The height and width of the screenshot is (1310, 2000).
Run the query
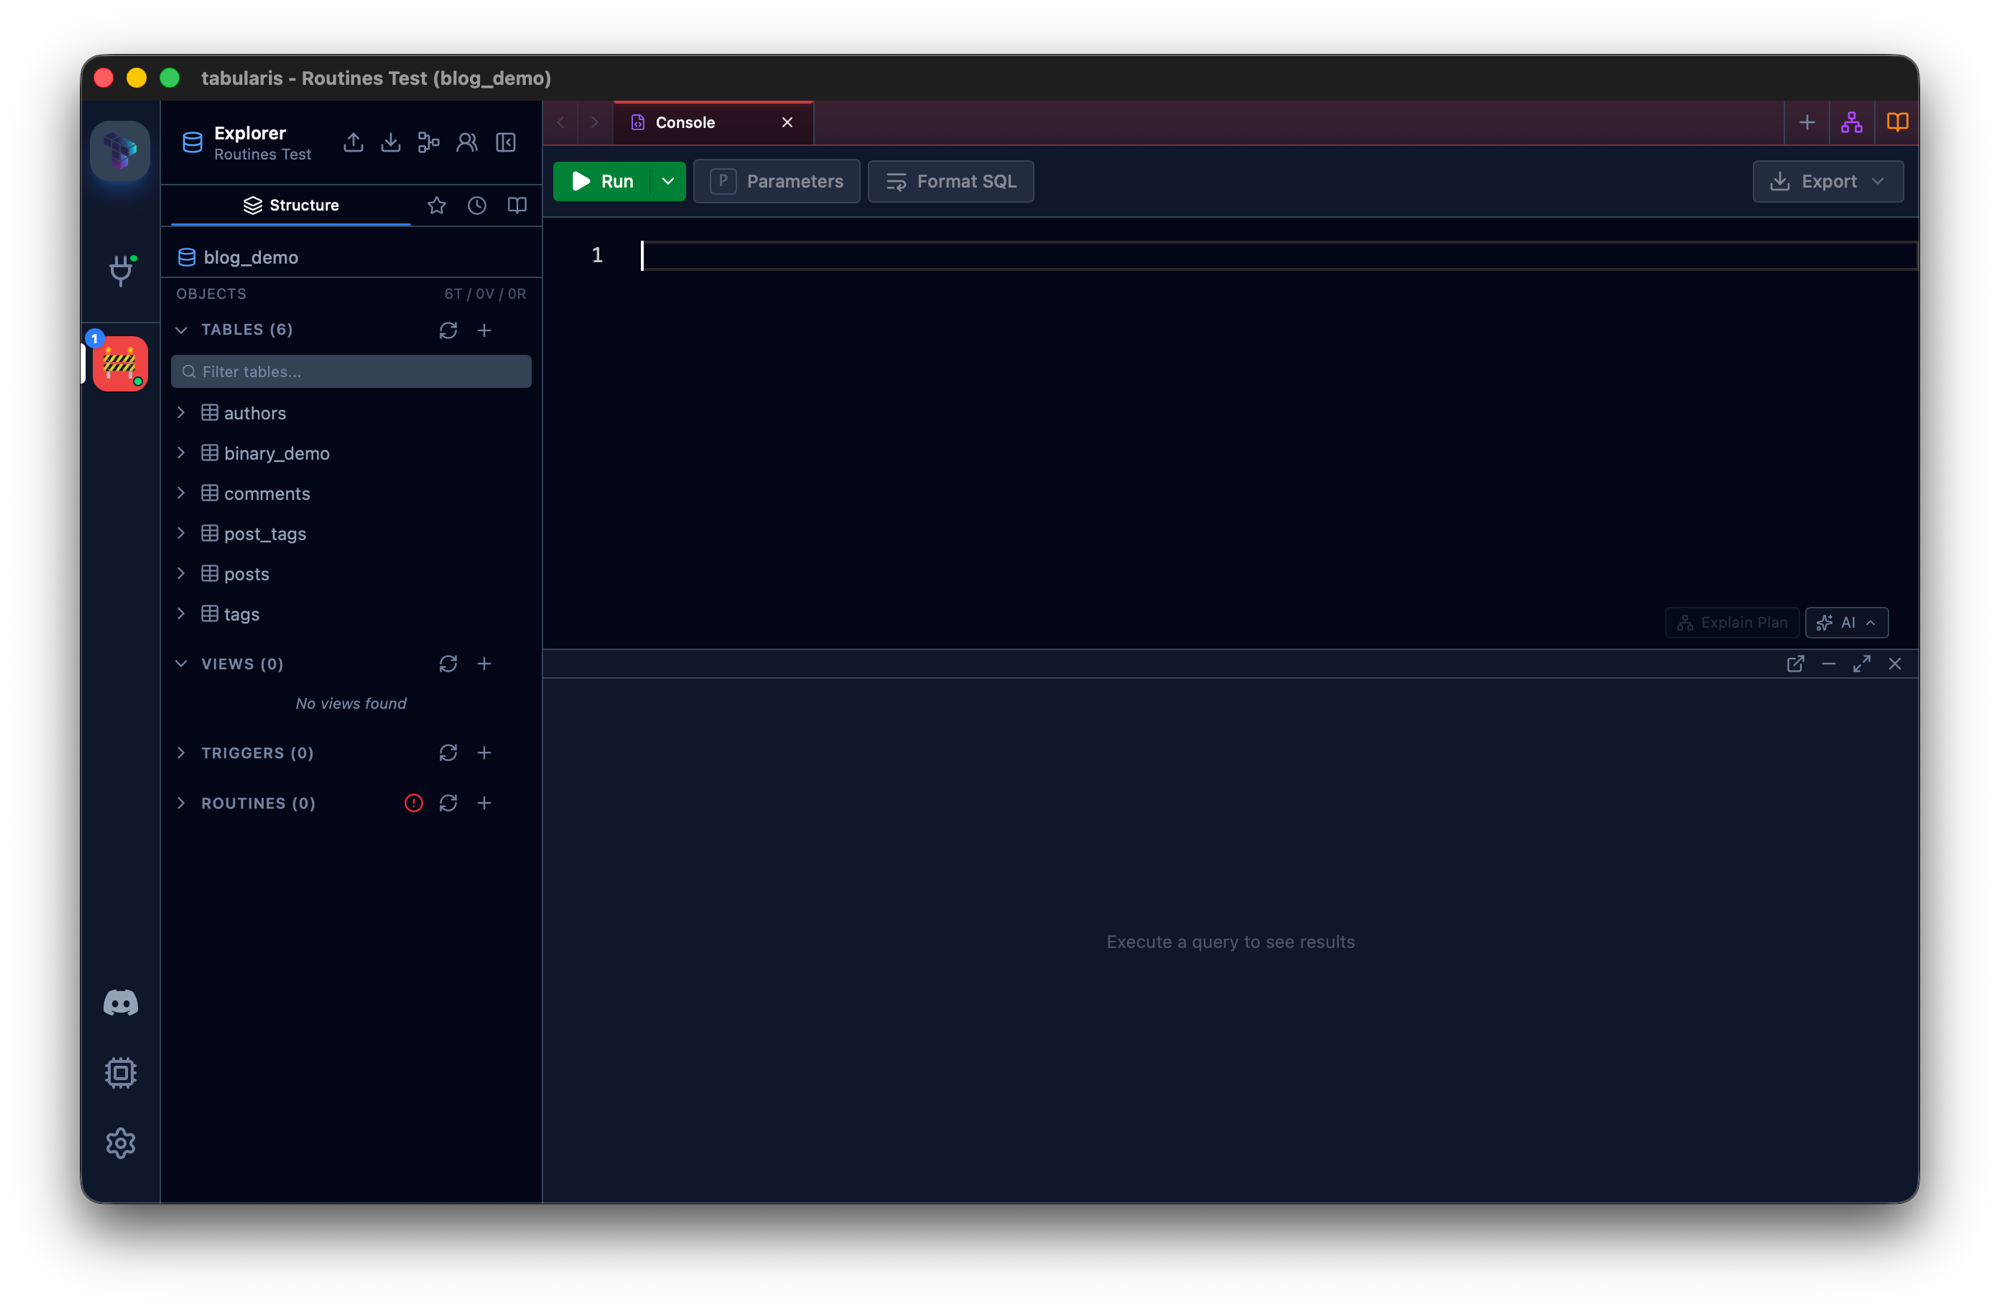click(603, 181)
